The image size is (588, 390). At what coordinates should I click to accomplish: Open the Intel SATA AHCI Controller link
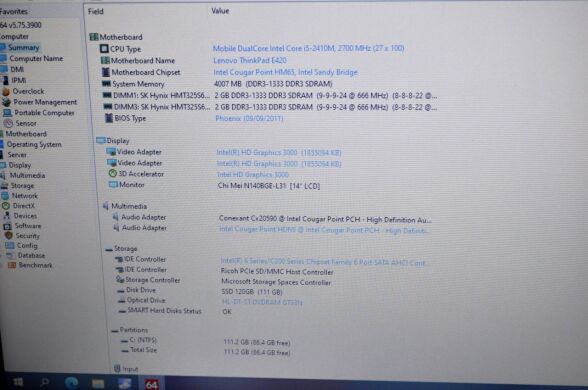tap(324, 262)
